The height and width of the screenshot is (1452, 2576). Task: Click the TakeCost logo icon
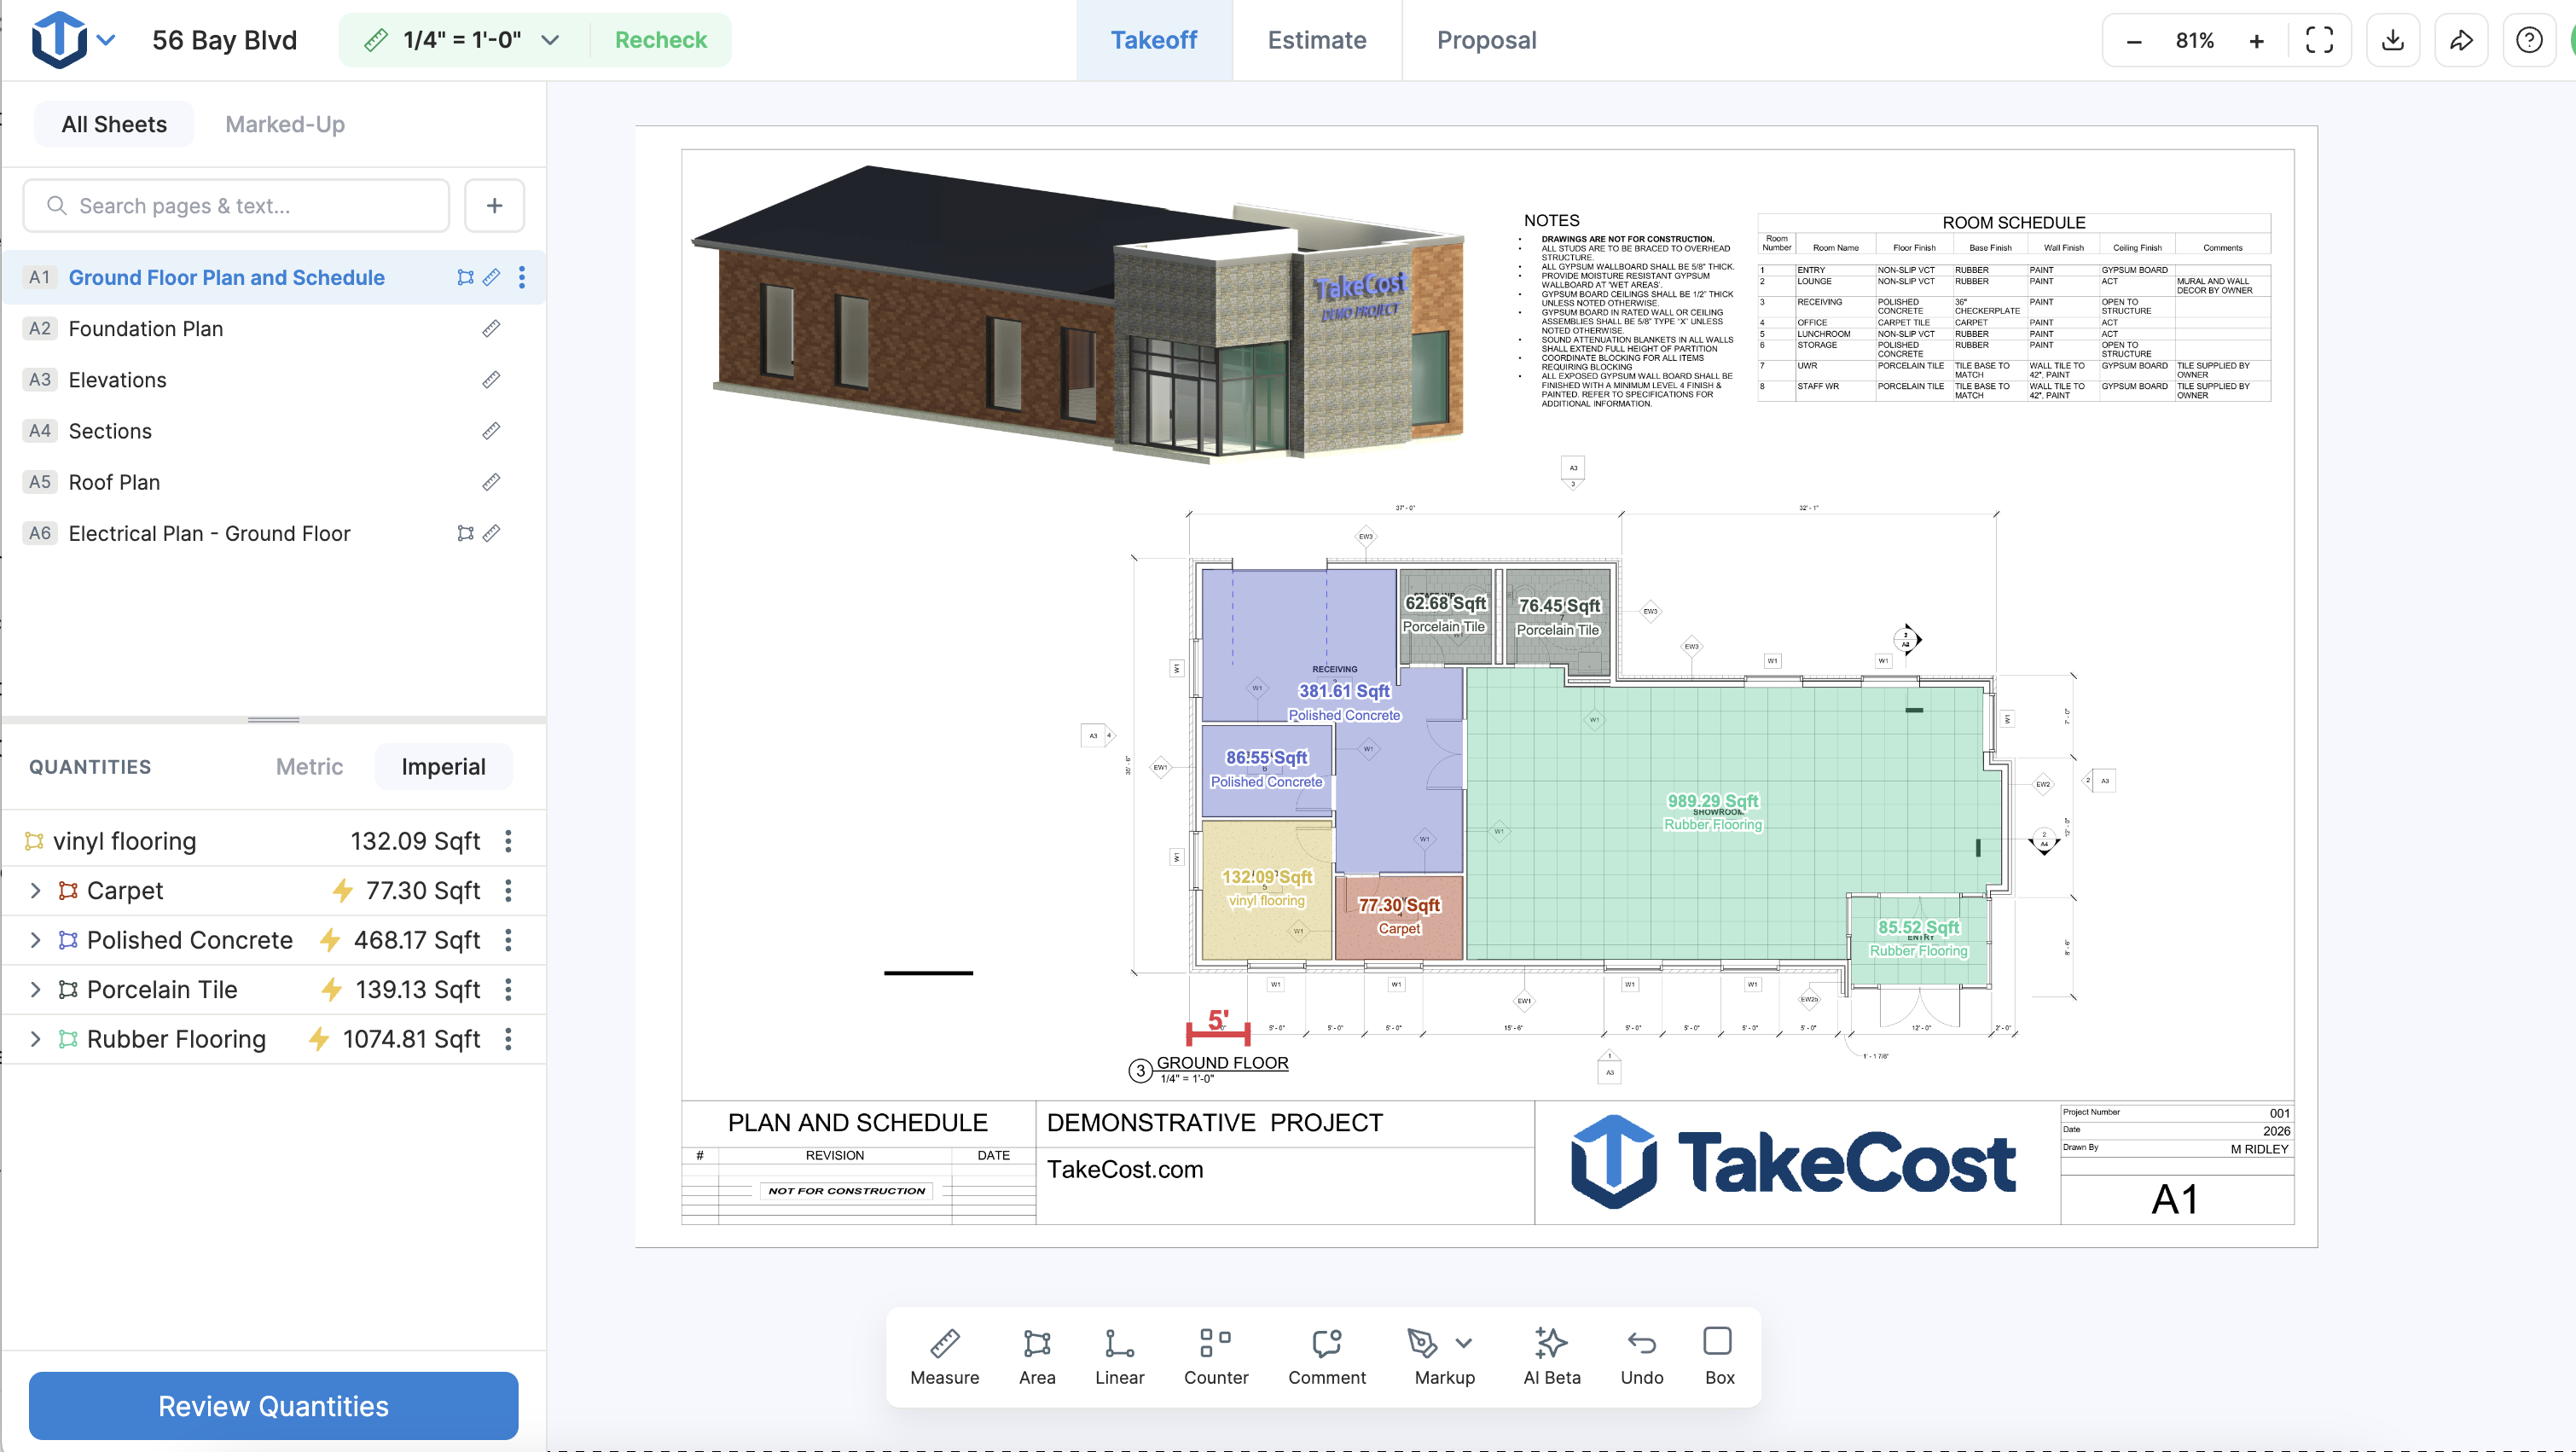pos(59,40)
